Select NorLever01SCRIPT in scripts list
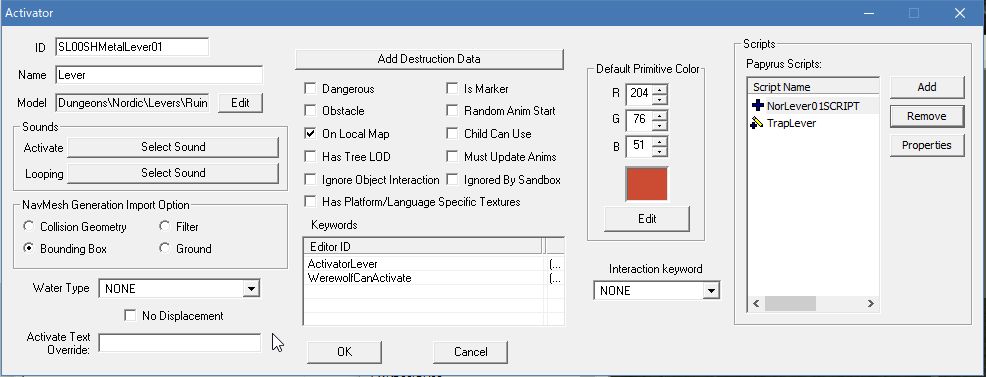 (813, 106)
